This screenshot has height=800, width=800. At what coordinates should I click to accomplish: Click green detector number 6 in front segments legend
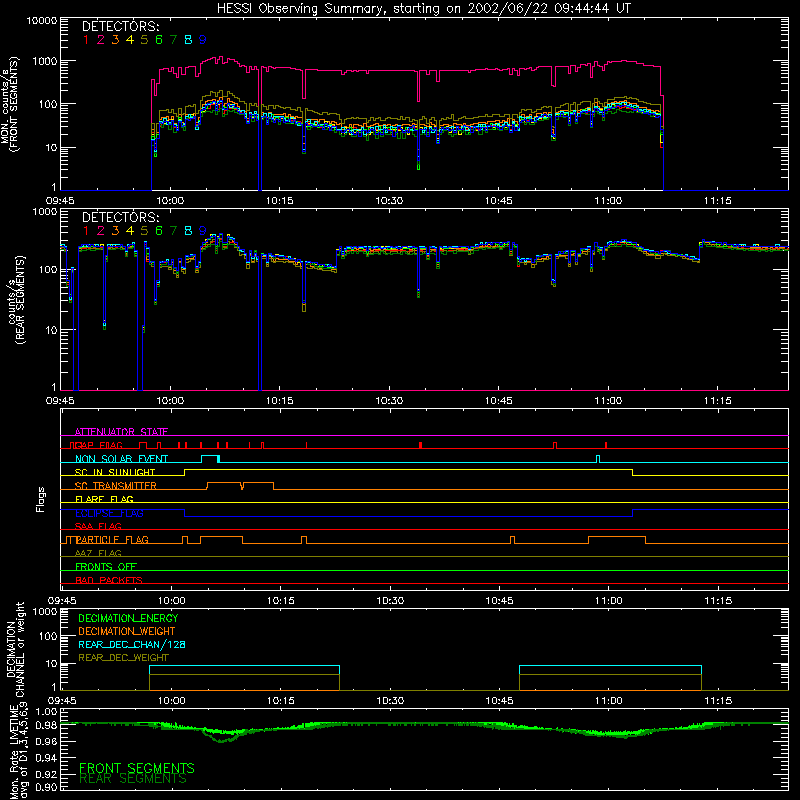pyautogui.click(x=159, y=40)
